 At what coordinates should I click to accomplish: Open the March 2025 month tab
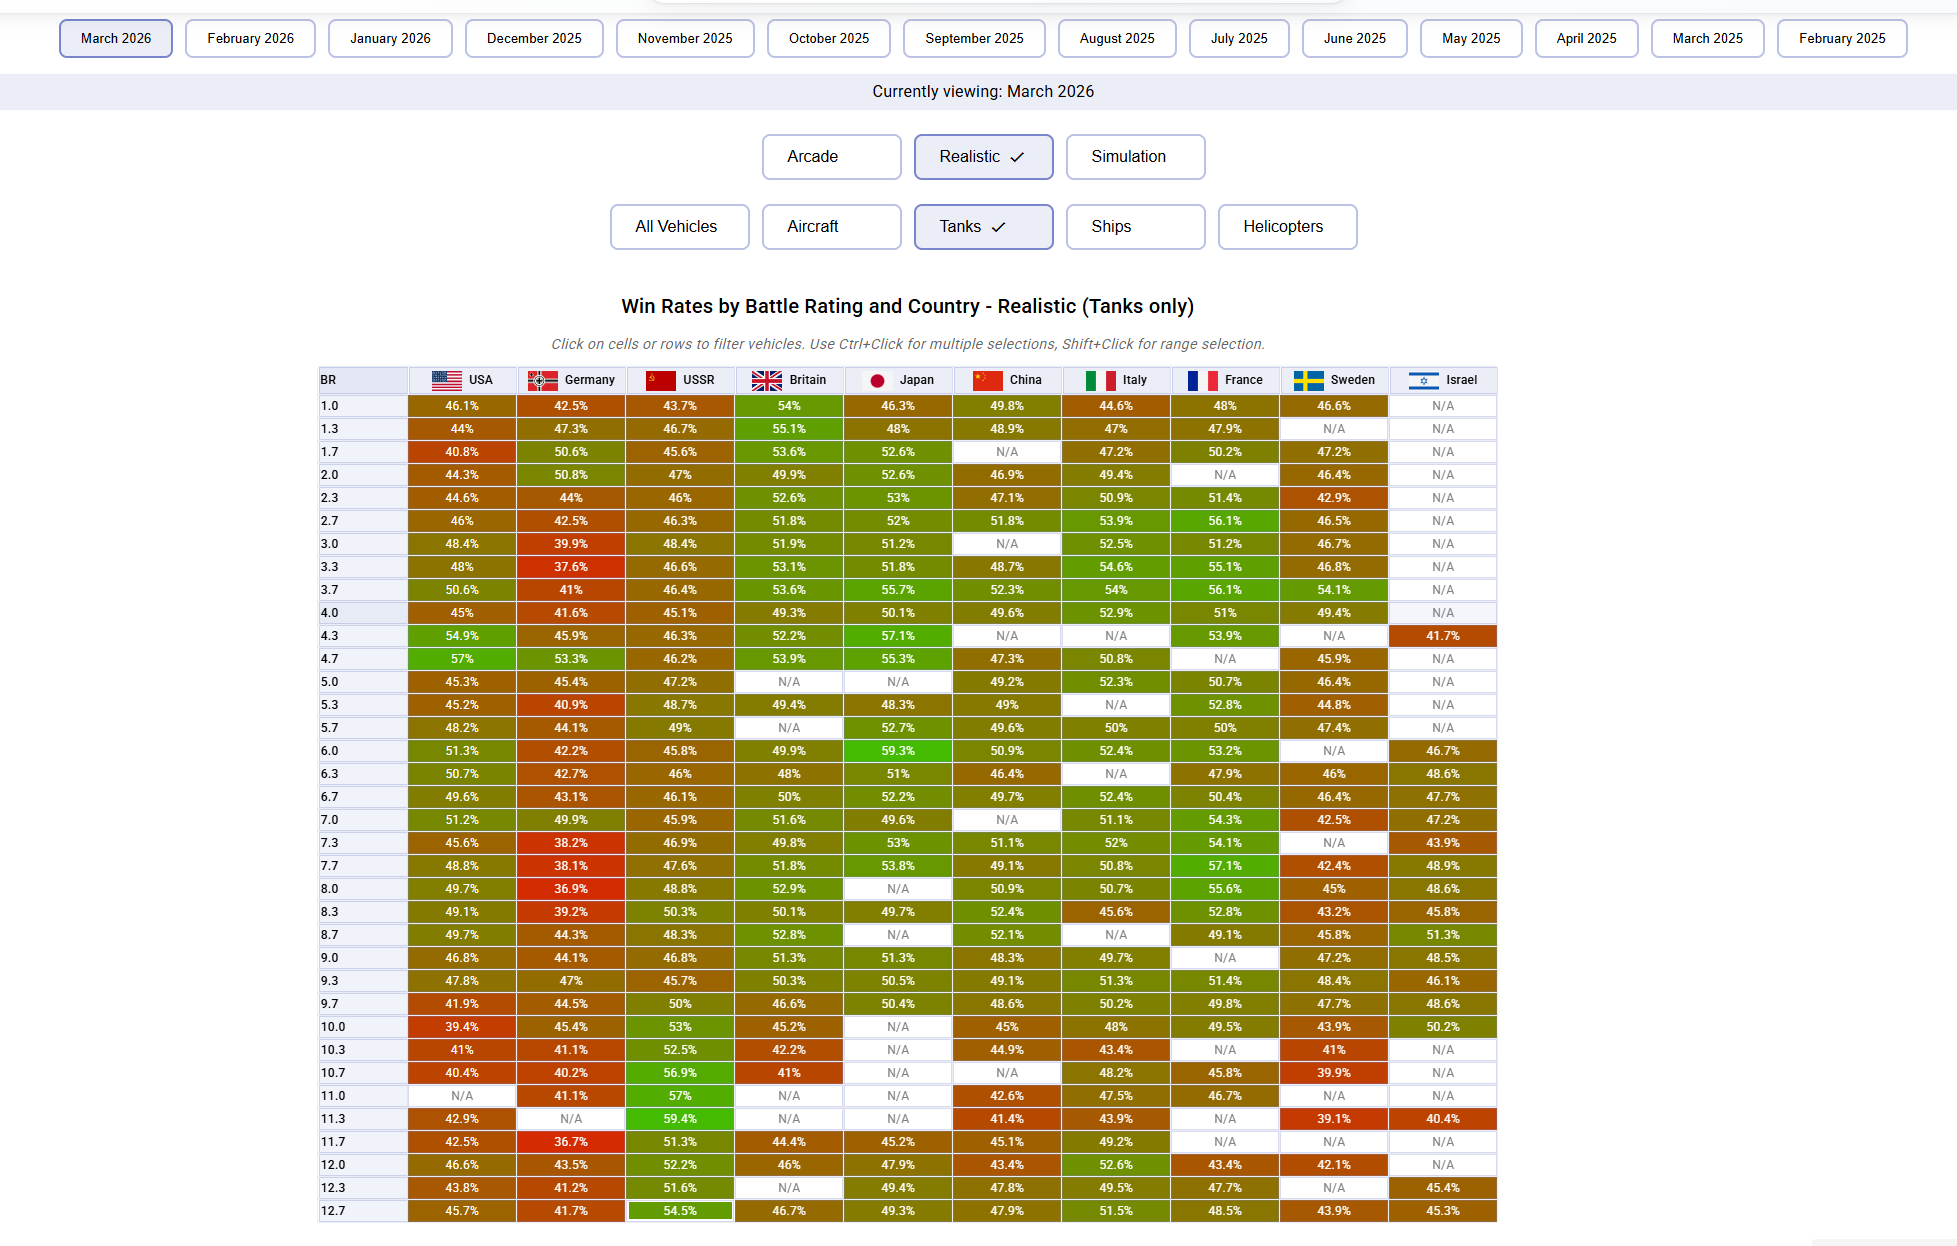1707,39
